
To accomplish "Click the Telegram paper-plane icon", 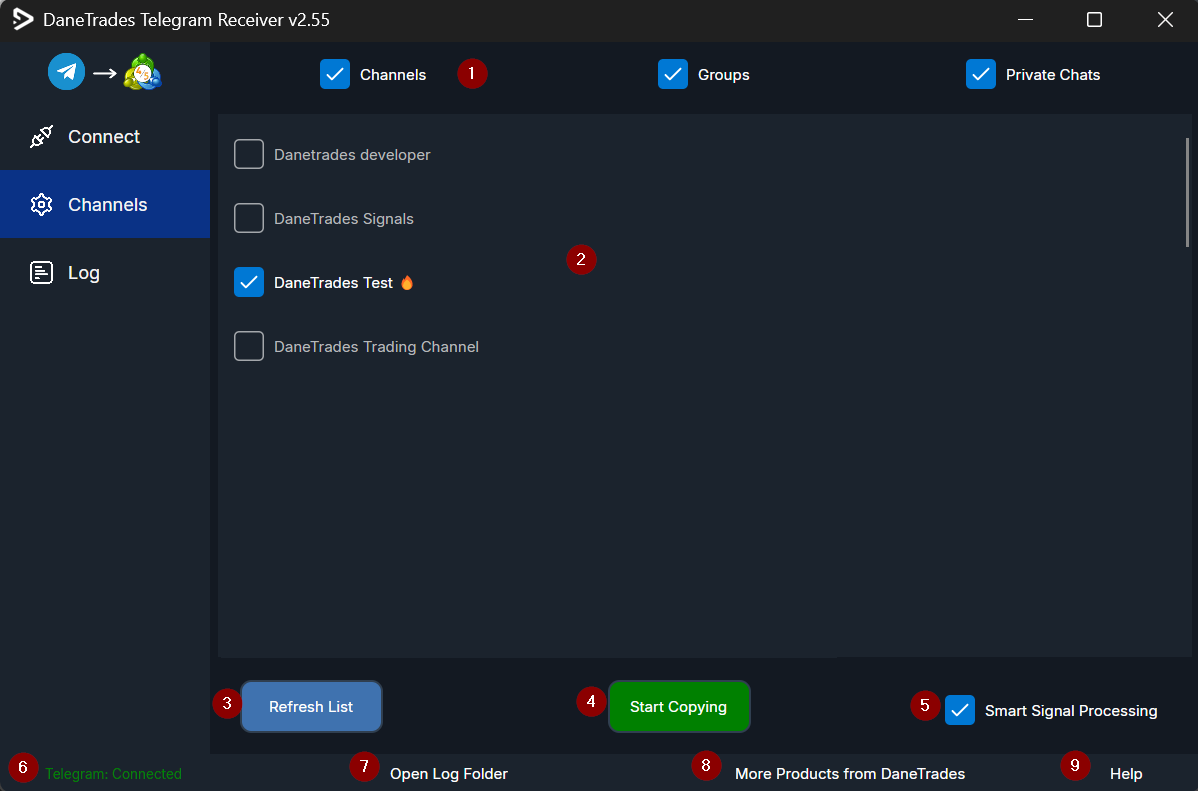I will (66, 72).
